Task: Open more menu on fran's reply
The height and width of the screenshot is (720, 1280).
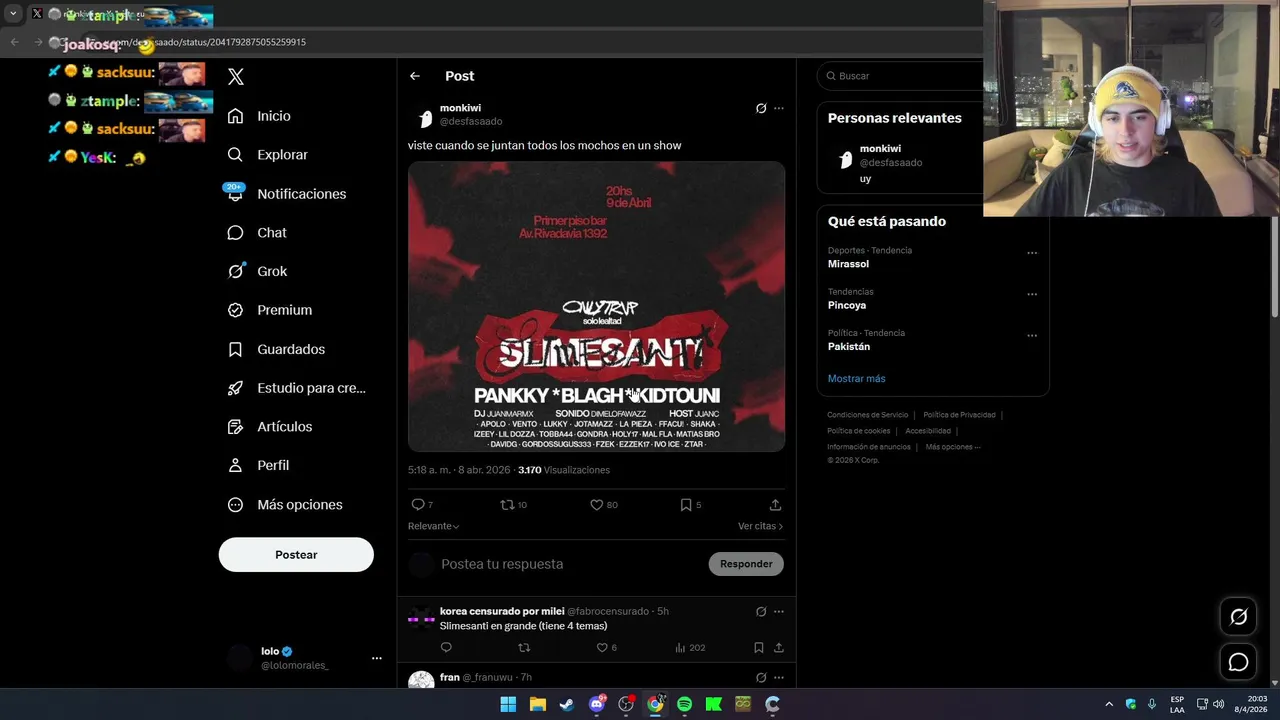Action: pos(779,677)
